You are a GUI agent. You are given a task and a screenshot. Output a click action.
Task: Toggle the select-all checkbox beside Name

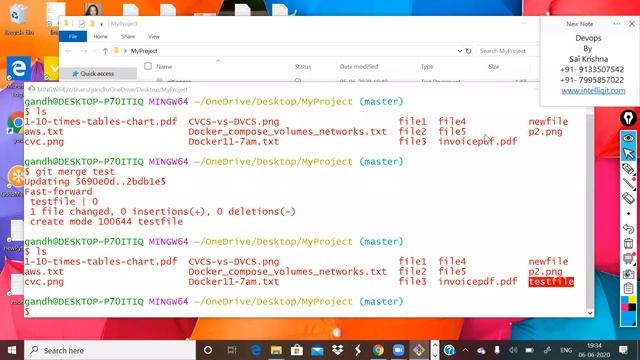(148, 66)
